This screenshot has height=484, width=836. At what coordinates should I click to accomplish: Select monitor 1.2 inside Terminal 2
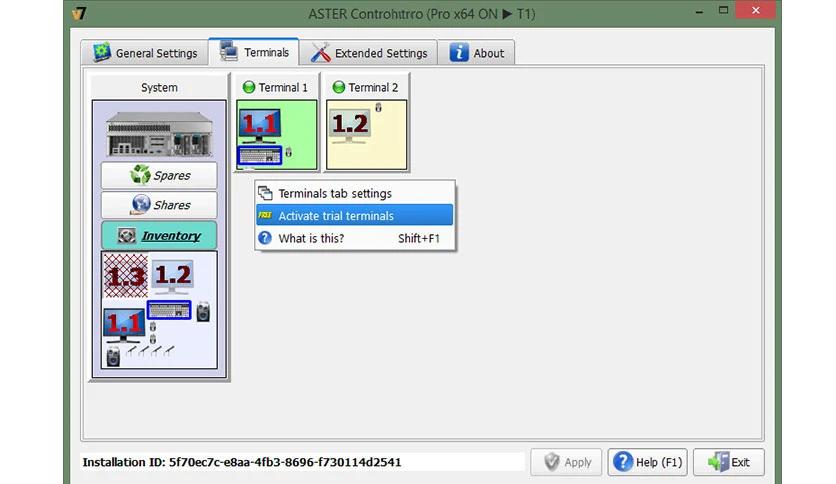(x=350, y=126)
